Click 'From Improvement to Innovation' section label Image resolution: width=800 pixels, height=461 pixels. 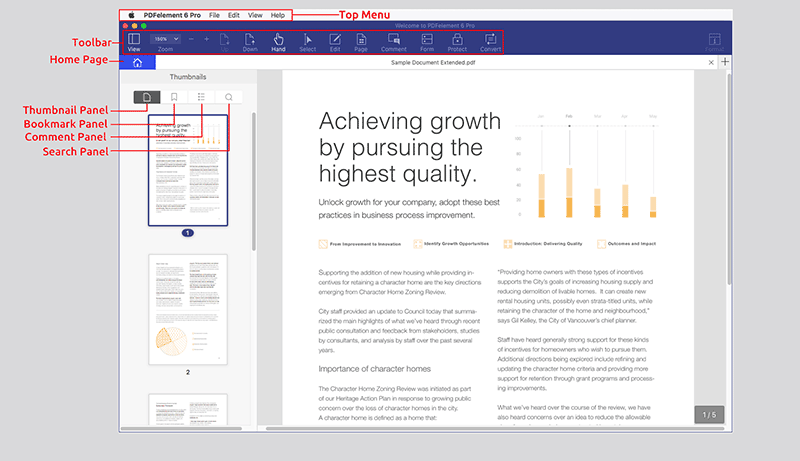pyautogui.click(x=365, y=244)
